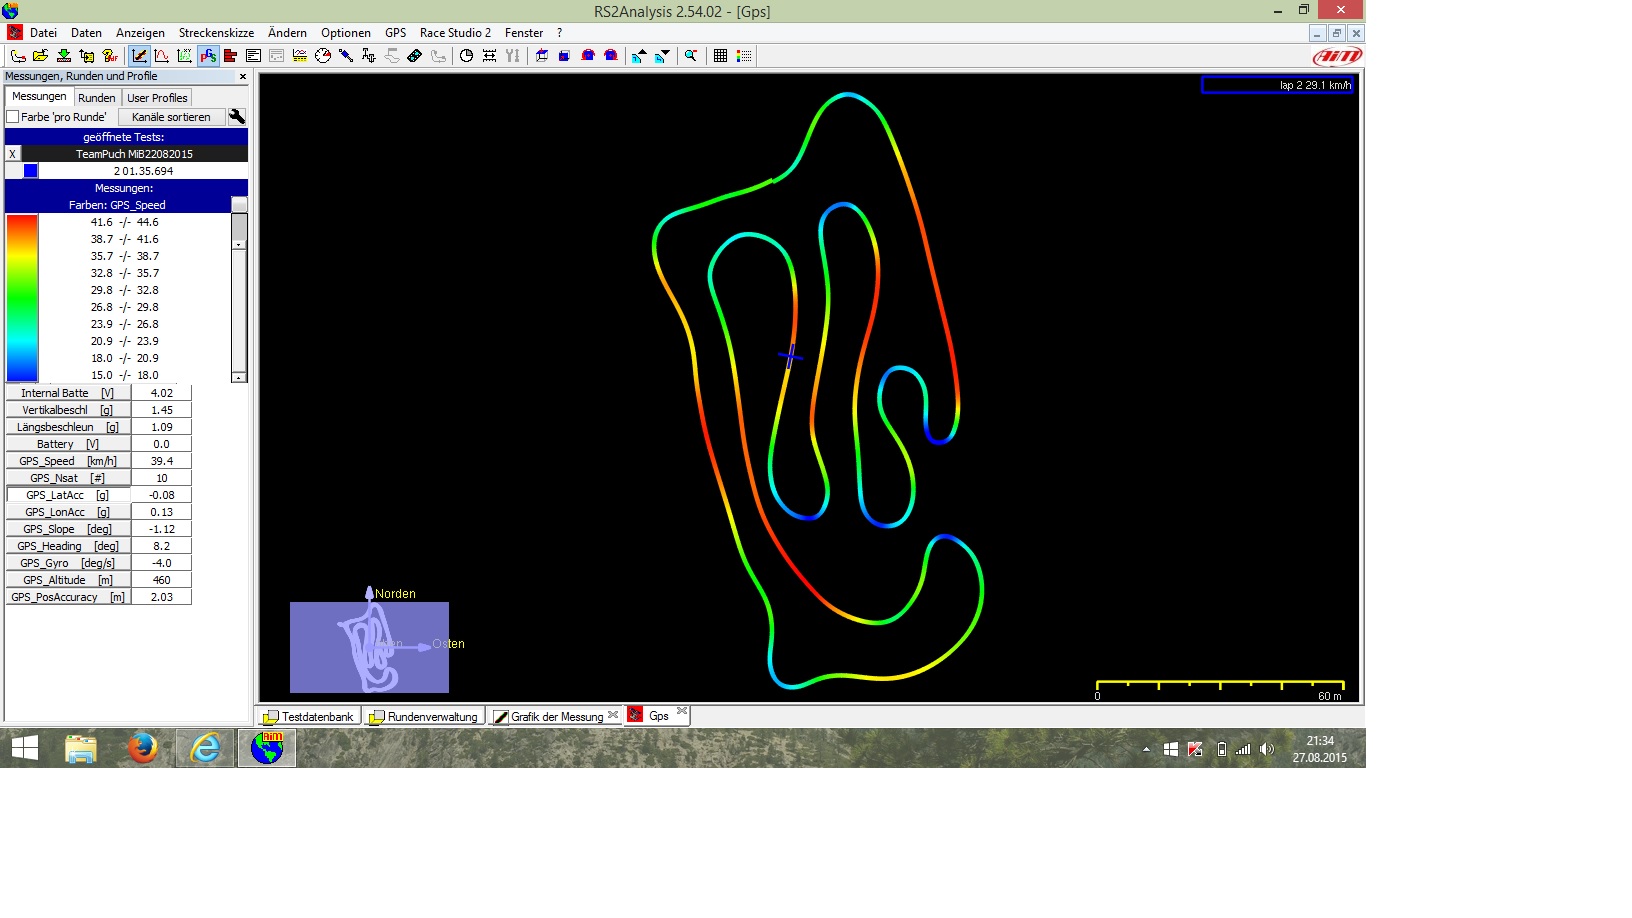Launch Firefox from the taskbar
This screenshot has height=918, width=1632.
click(x=143, y=748)
